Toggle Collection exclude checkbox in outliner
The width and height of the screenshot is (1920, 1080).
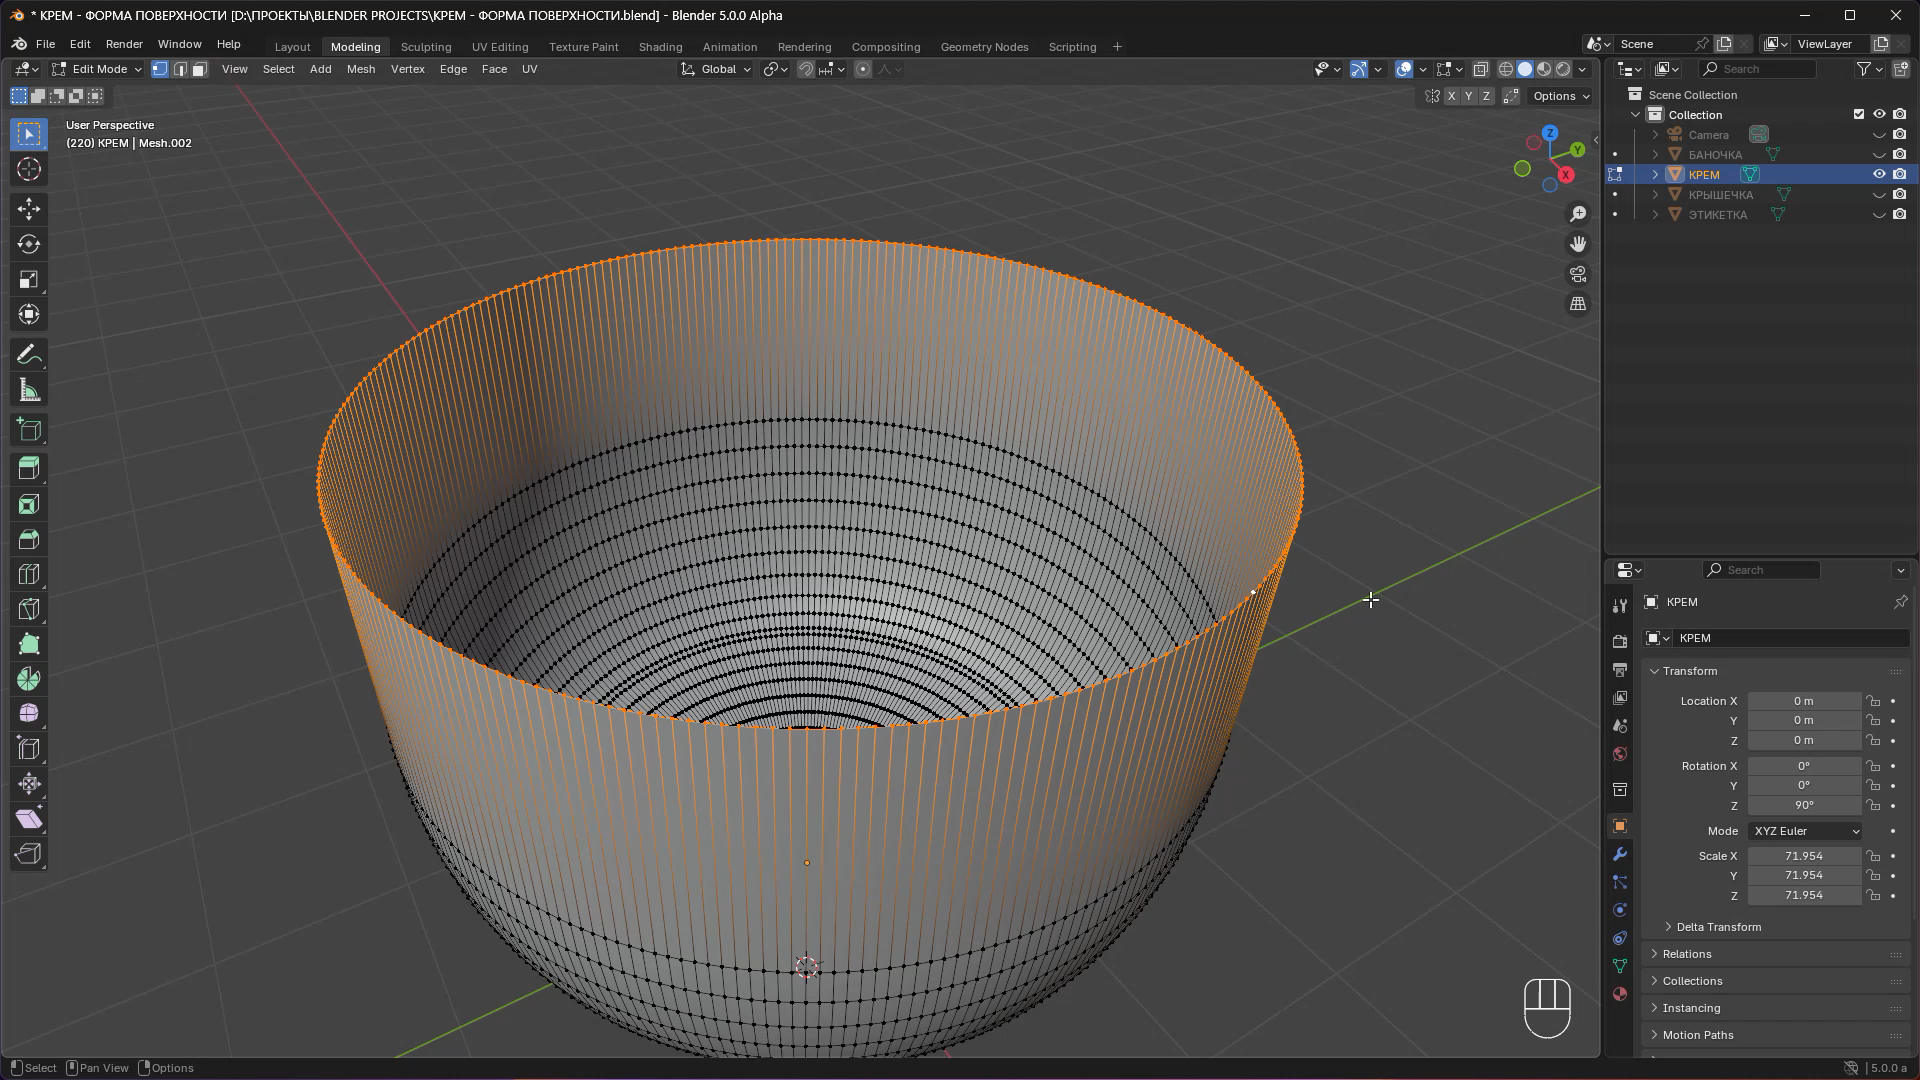[1859, 114]
